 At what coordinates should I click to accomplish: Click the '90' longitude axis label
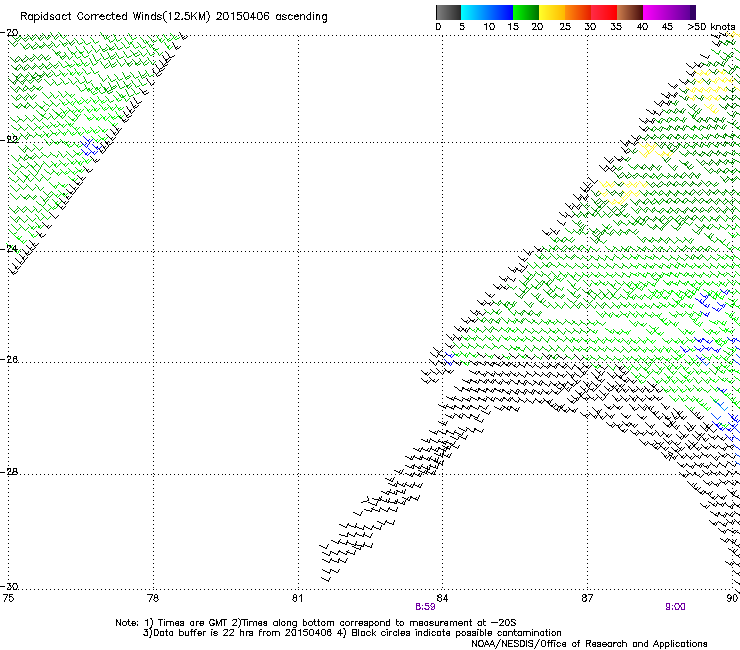[x=732, y=598]
